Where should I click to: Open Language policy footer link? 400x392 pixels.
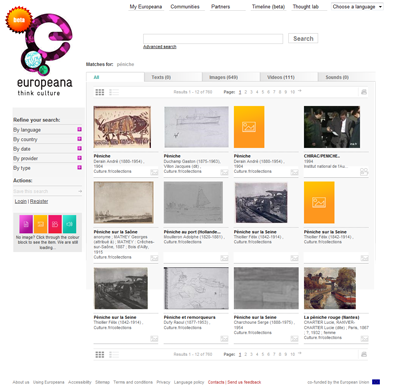189,382
